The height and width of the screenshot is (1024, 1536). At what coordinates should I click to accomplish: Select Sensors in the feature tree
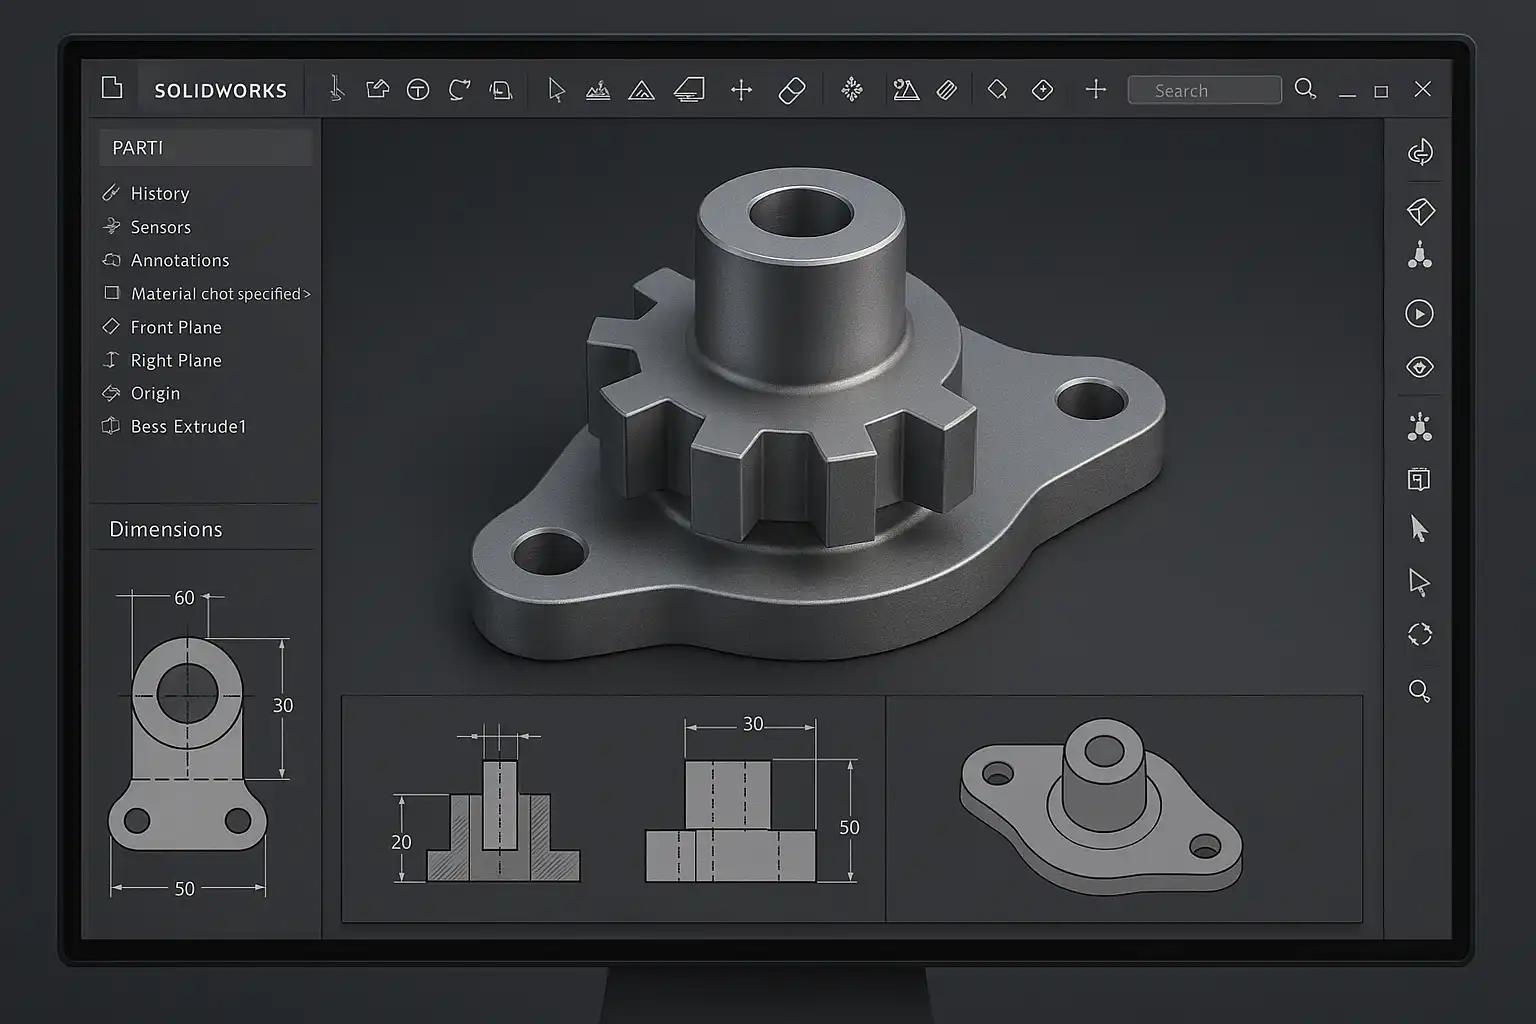161,227
